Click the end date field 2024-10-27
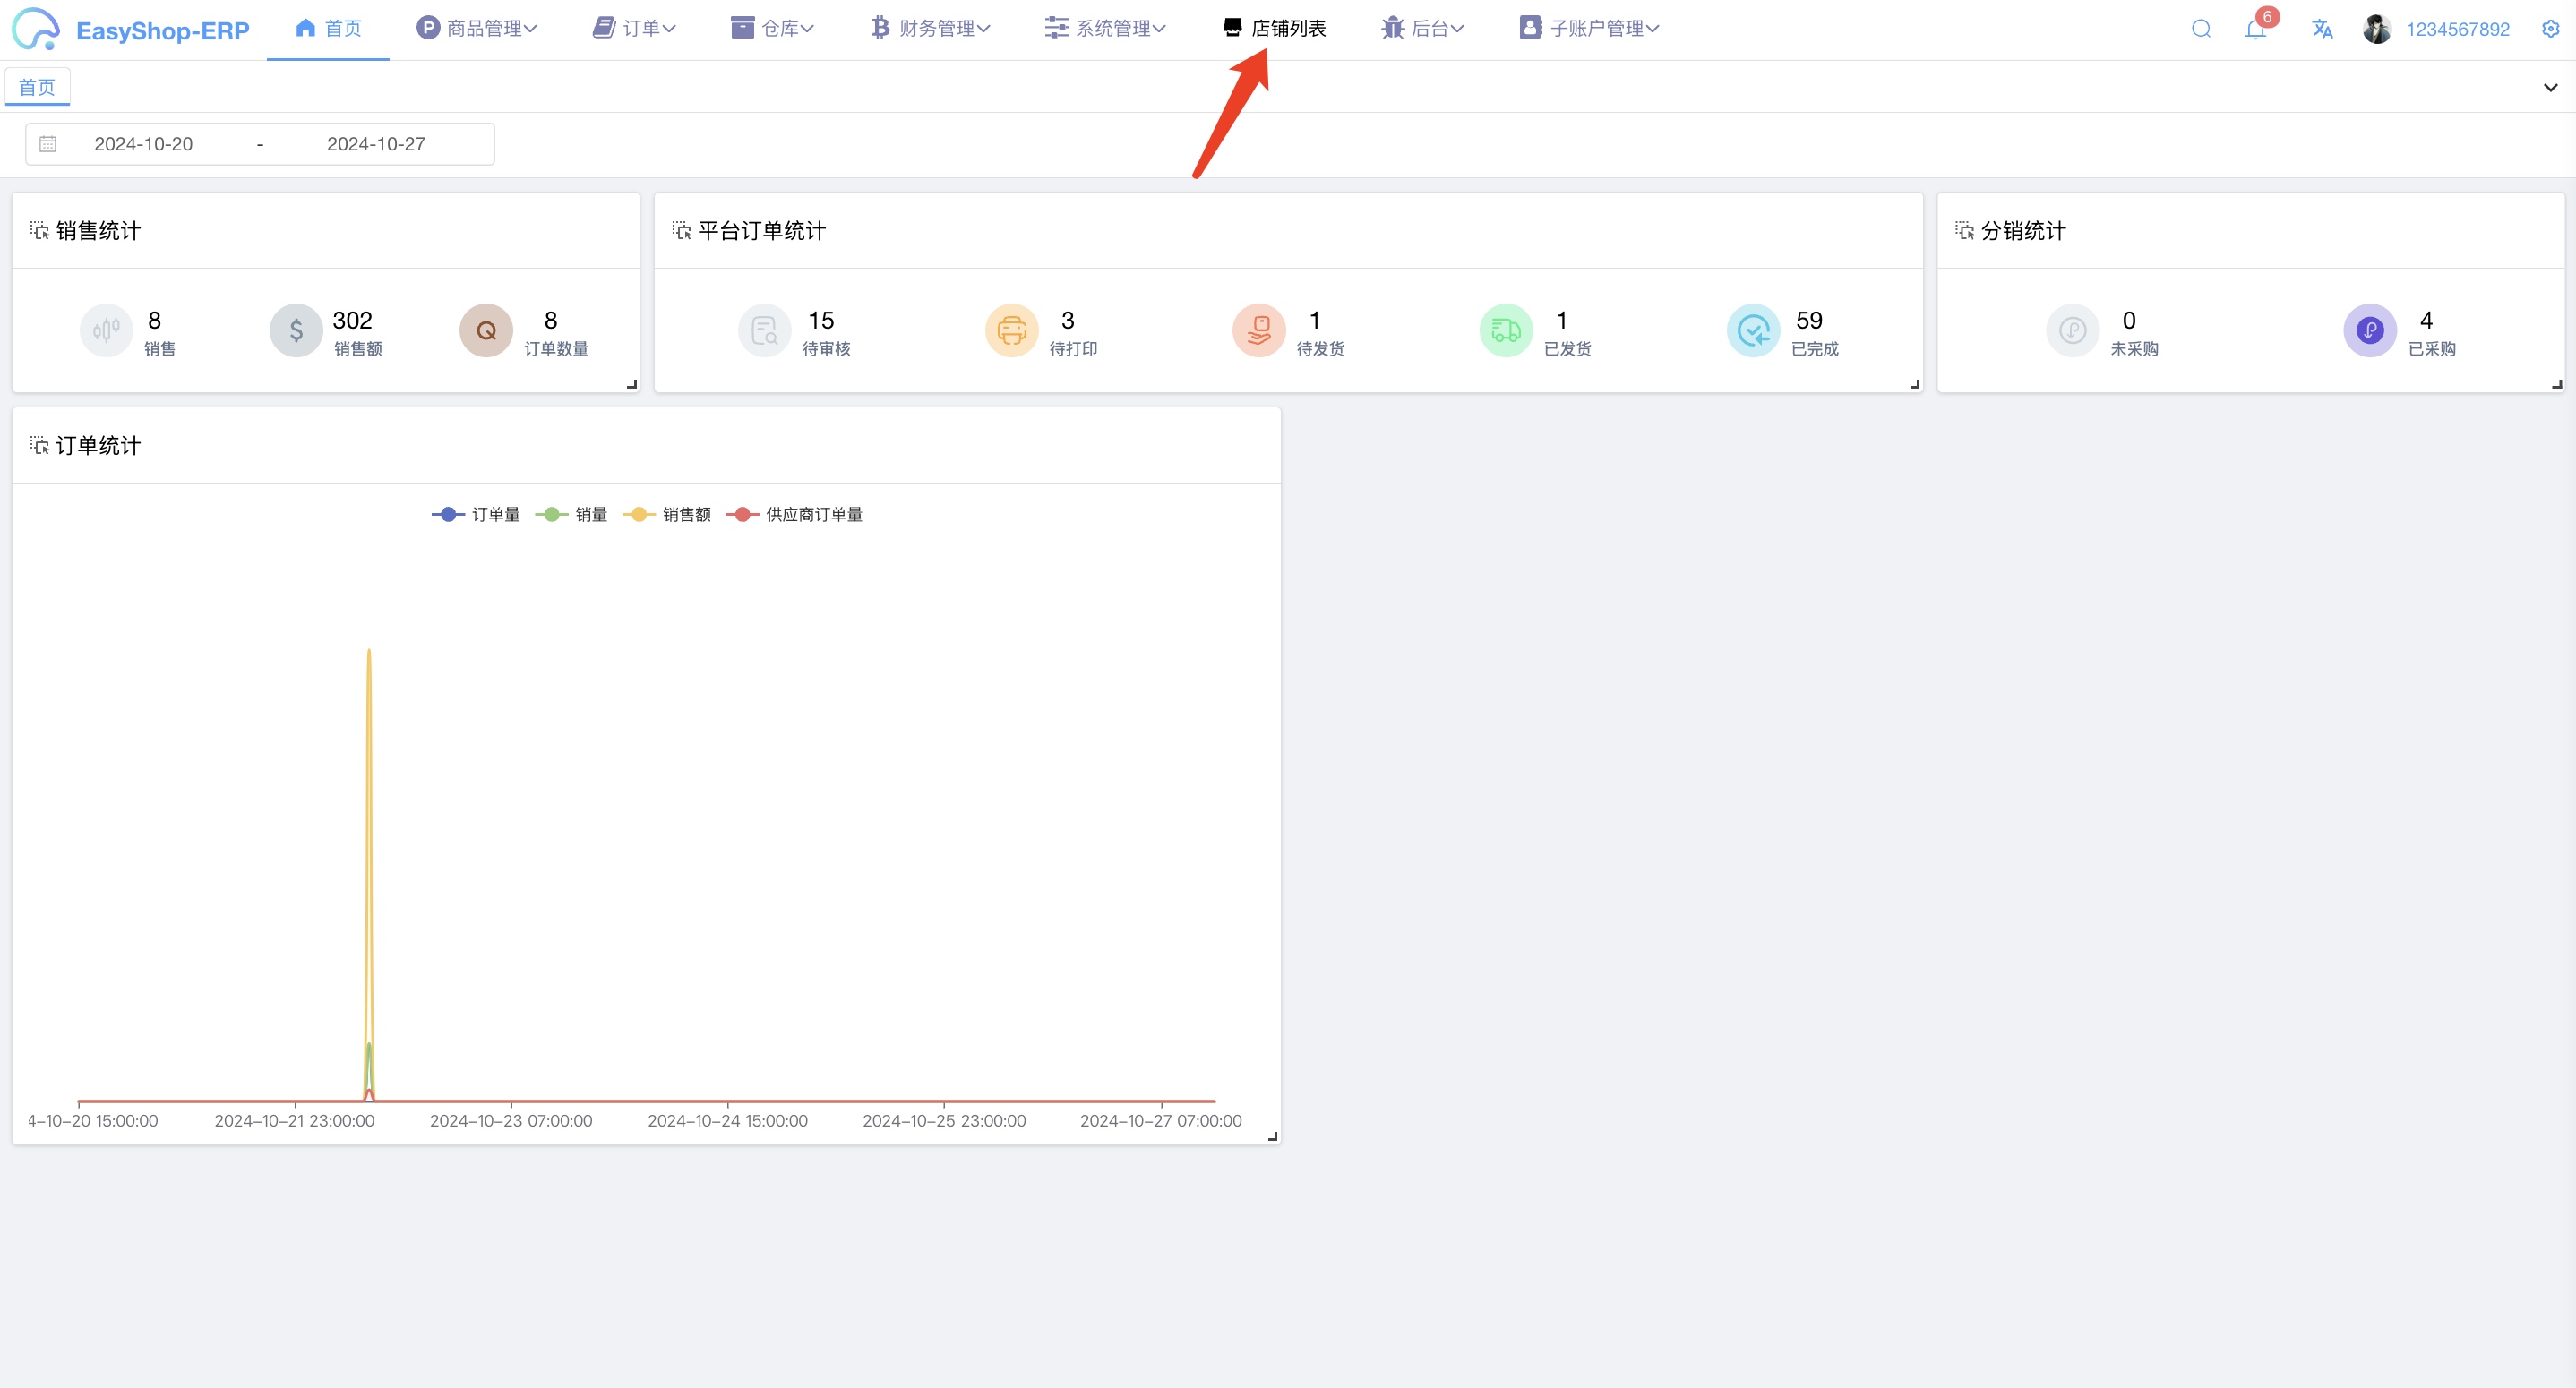This screenshot has height=1388, width=2576. (x=376, y=144)
